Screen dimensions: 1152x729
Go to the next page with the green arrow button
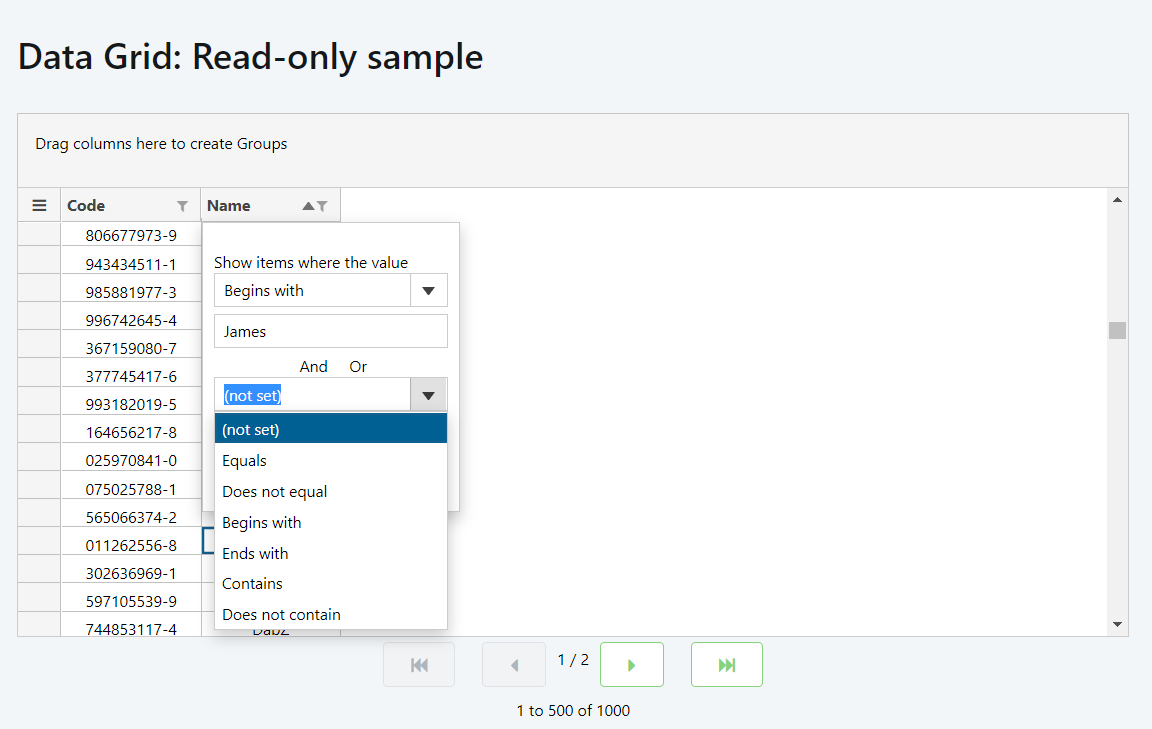pyautogui.click(x=632, y=664)
